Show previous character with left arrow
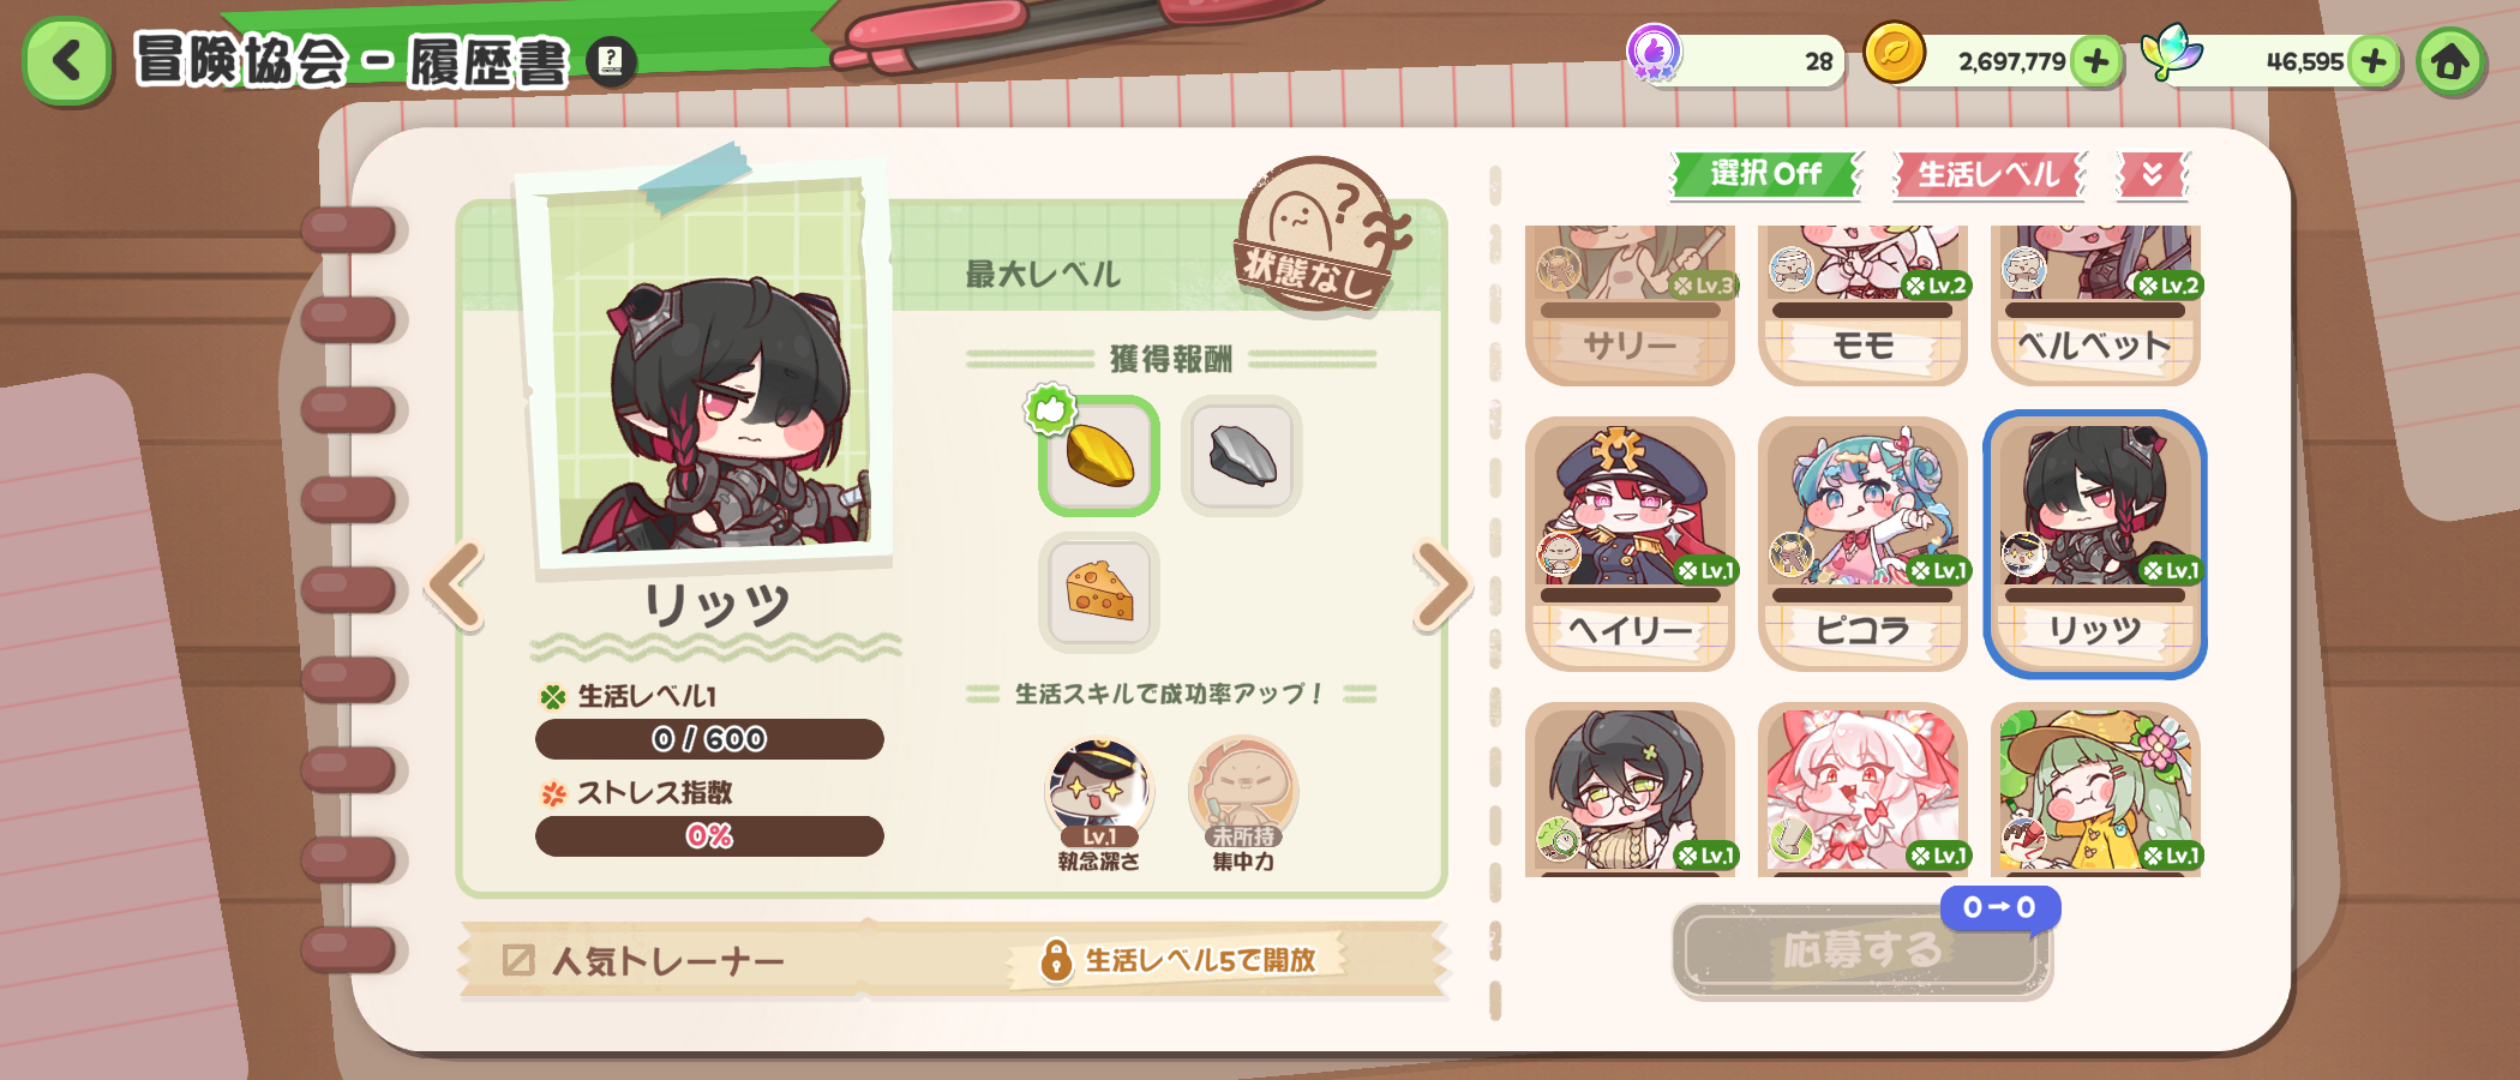Image resolution: width=2520 pixels, height=1080 pixels. point(457,586)
